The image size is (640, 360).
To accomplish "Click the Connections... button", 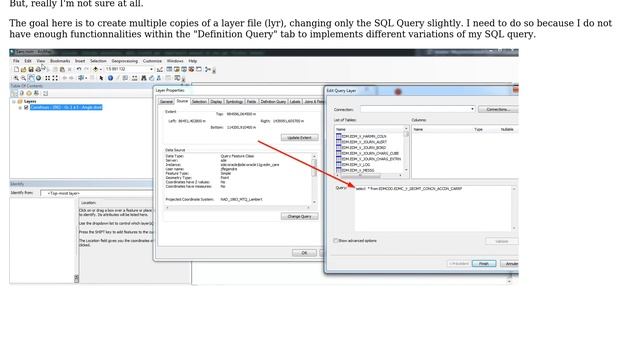I will click(x=498, y=109).
